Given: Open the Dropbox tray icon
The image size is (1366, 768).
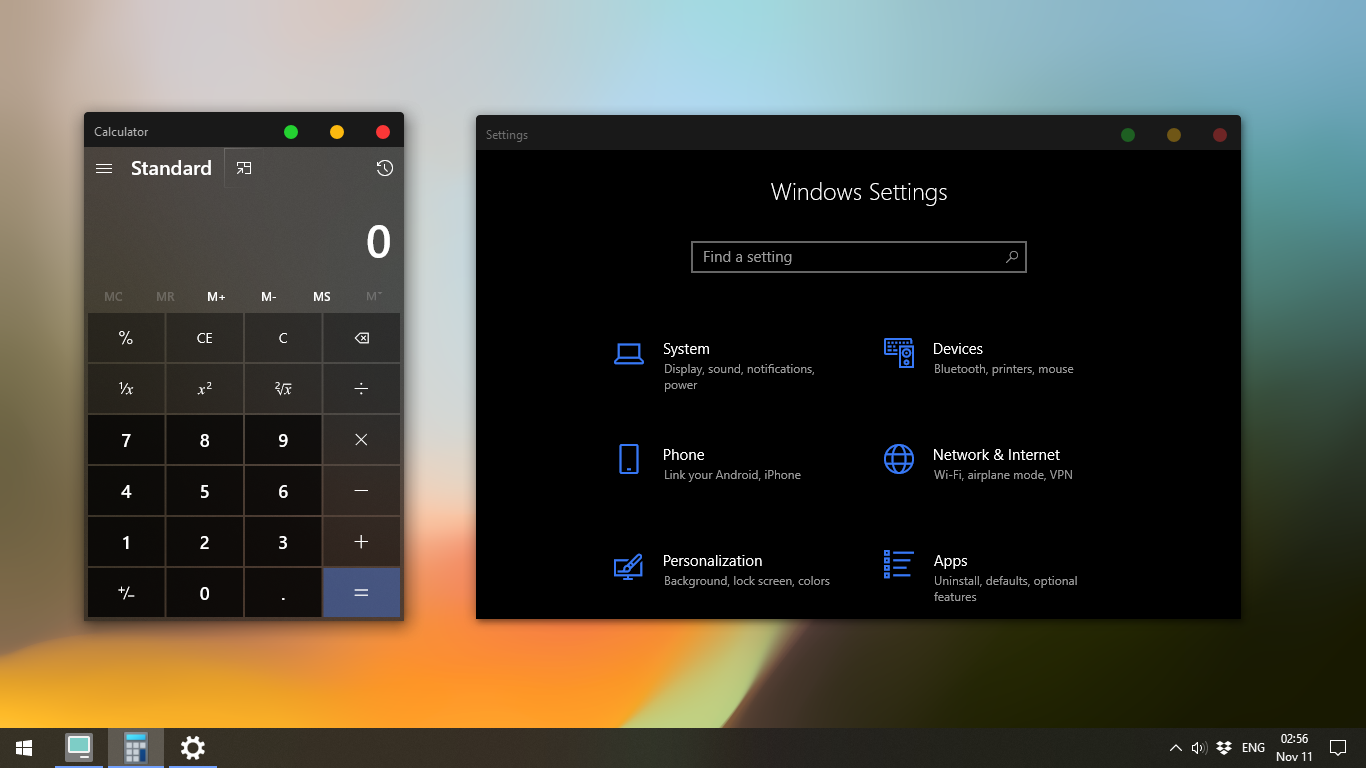Looking at the screenshot, I should (x=1224, y=748).
